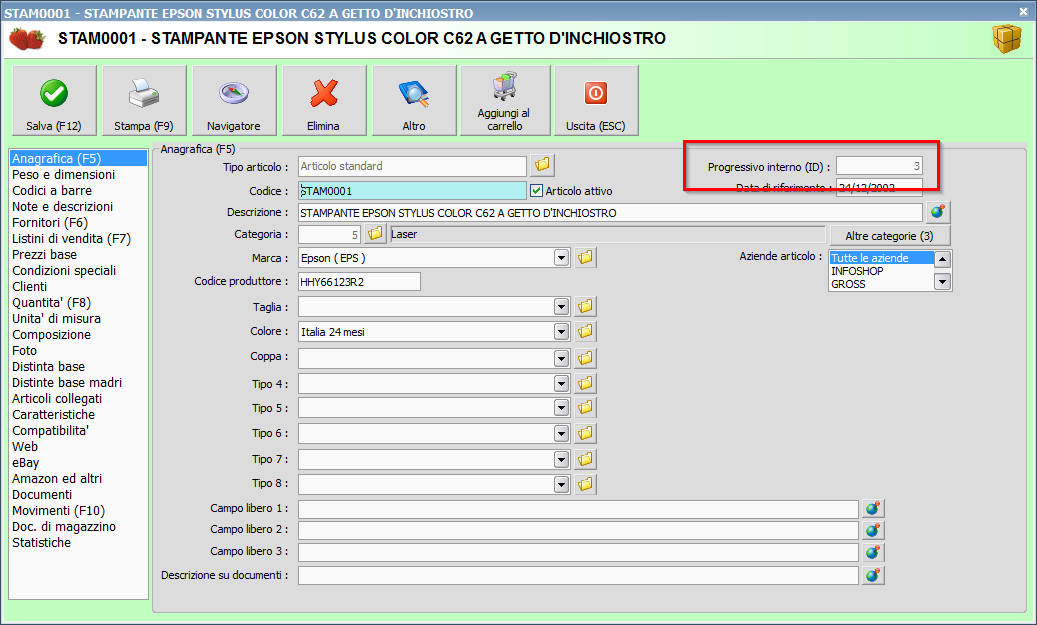The image size is (1037, 625).
Task: Open the Prezzi base section
Action: [x=44, y=255]
